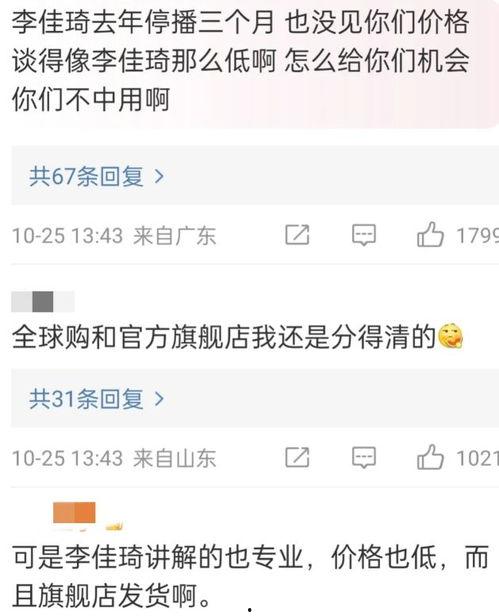Like the comment with 1799 likes
The height and width of the screenshot is (616, 499).
(430, 234)
